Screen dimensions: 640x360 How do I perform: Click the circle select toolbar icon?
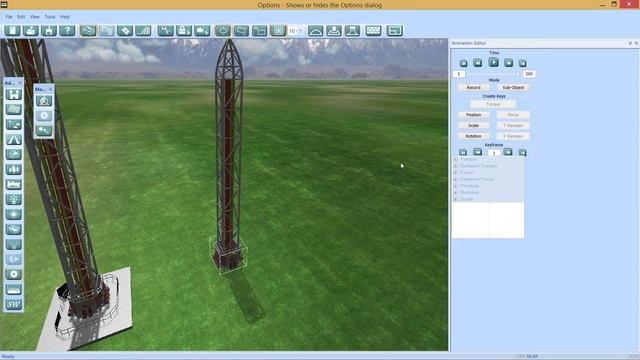[223, 31]
